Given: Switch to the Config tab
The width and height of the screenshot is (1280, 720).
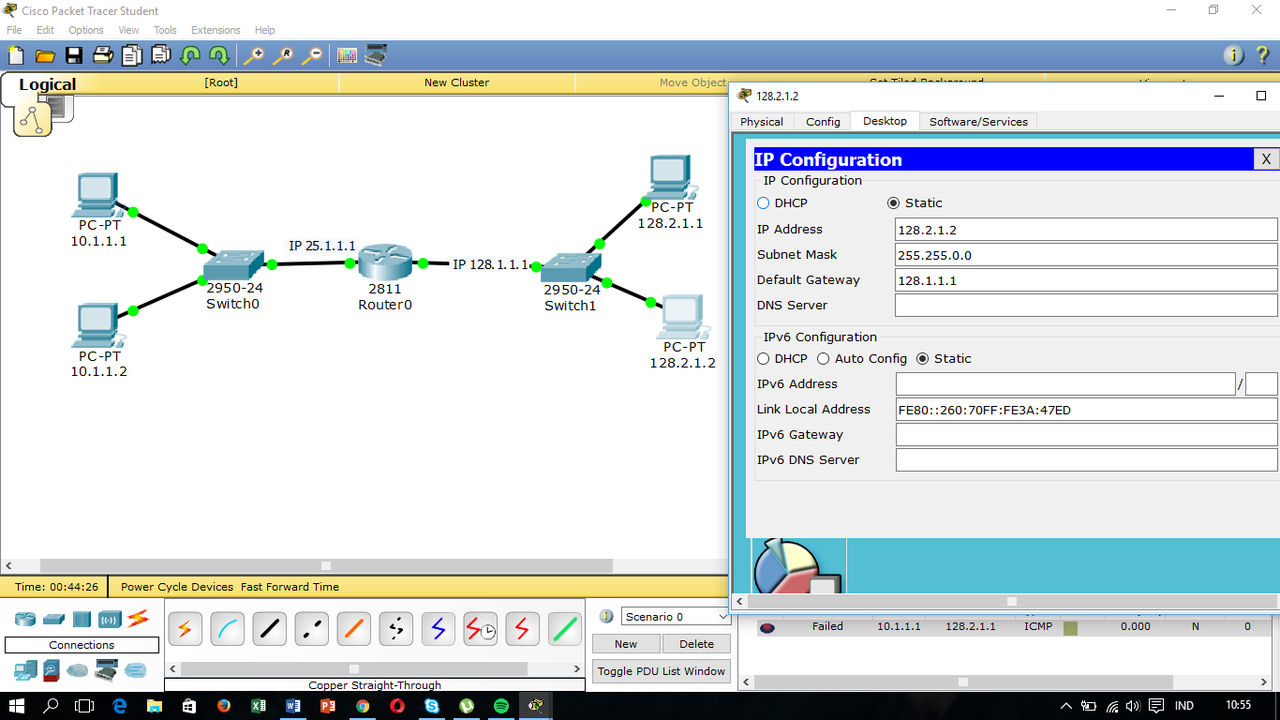Looking at the screenshot, I should (823, 122).
